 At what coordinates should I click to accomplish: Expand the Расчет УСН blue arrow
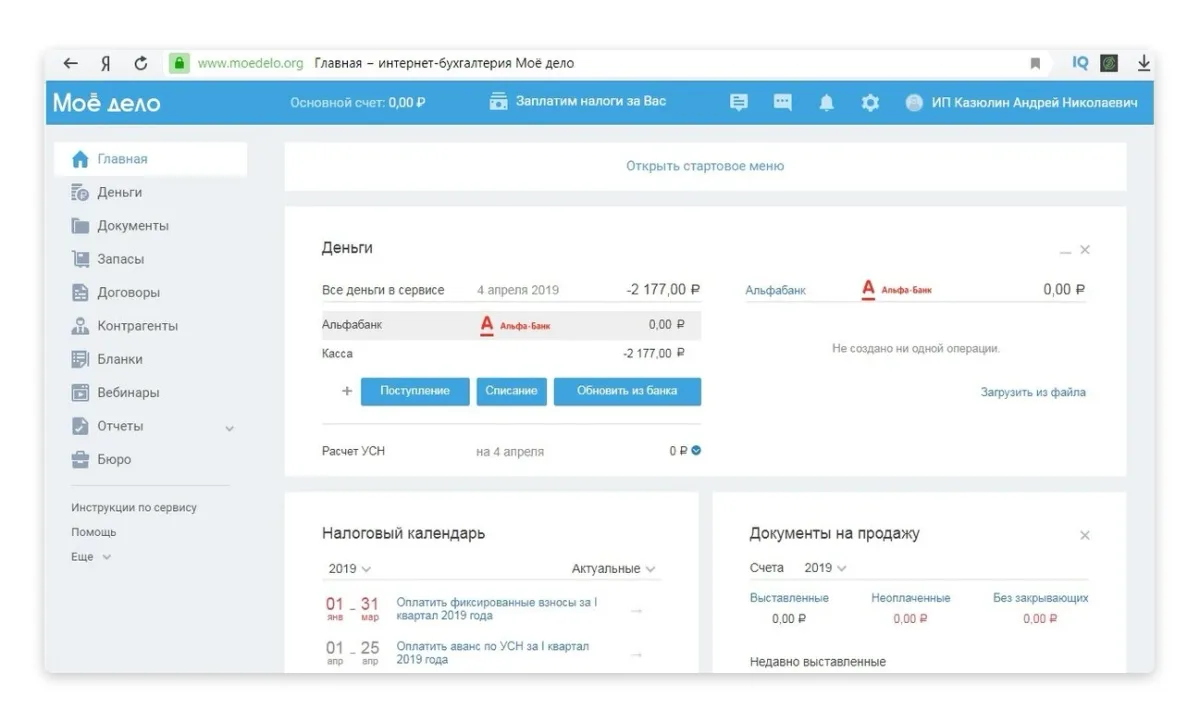(x=697, y=450)
